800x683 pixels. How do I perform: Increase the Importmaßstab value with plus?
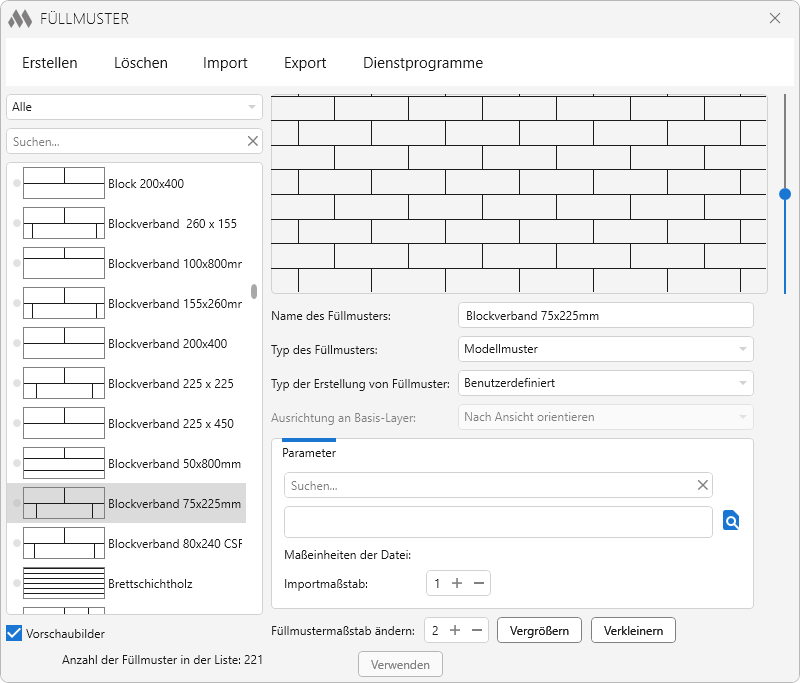click(456, 583)
